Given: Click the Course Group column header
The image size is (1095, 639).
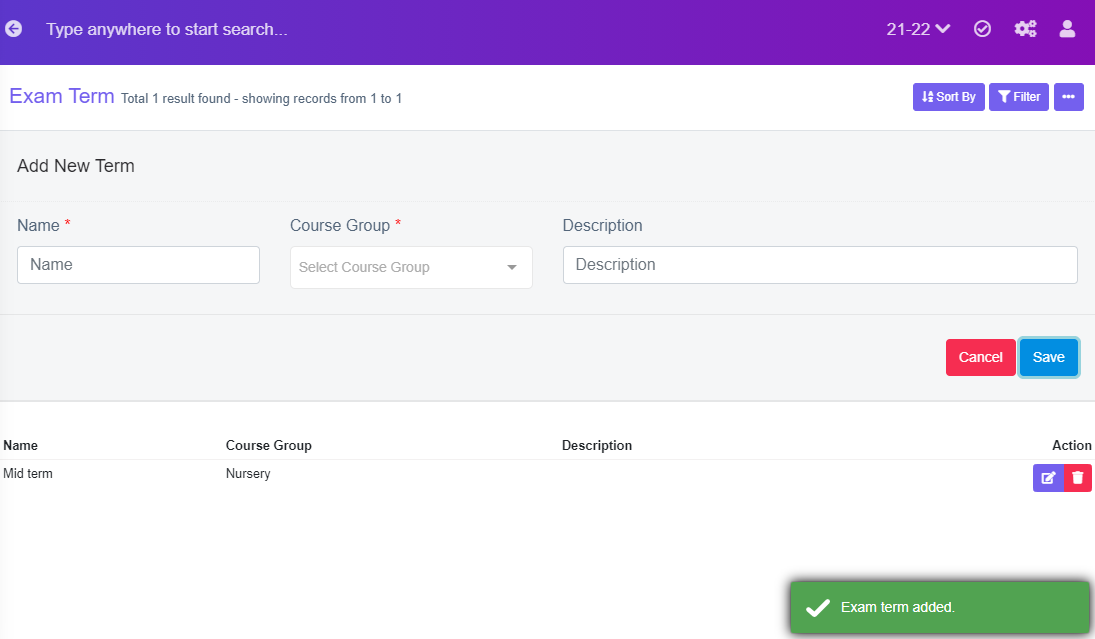Looking at the screenshot, I should [x=268, y=446].
